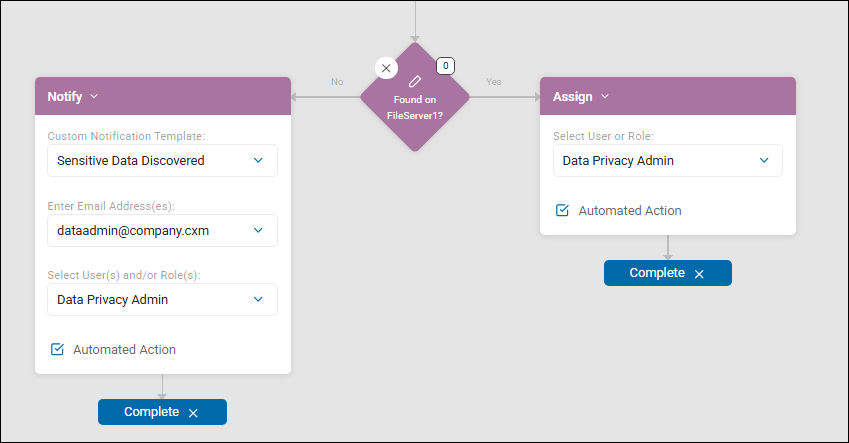The height and width of the screenshot is (443, 849).
Task: Open Data Privacy Admin dropdown in Notify
Action: 162,299
